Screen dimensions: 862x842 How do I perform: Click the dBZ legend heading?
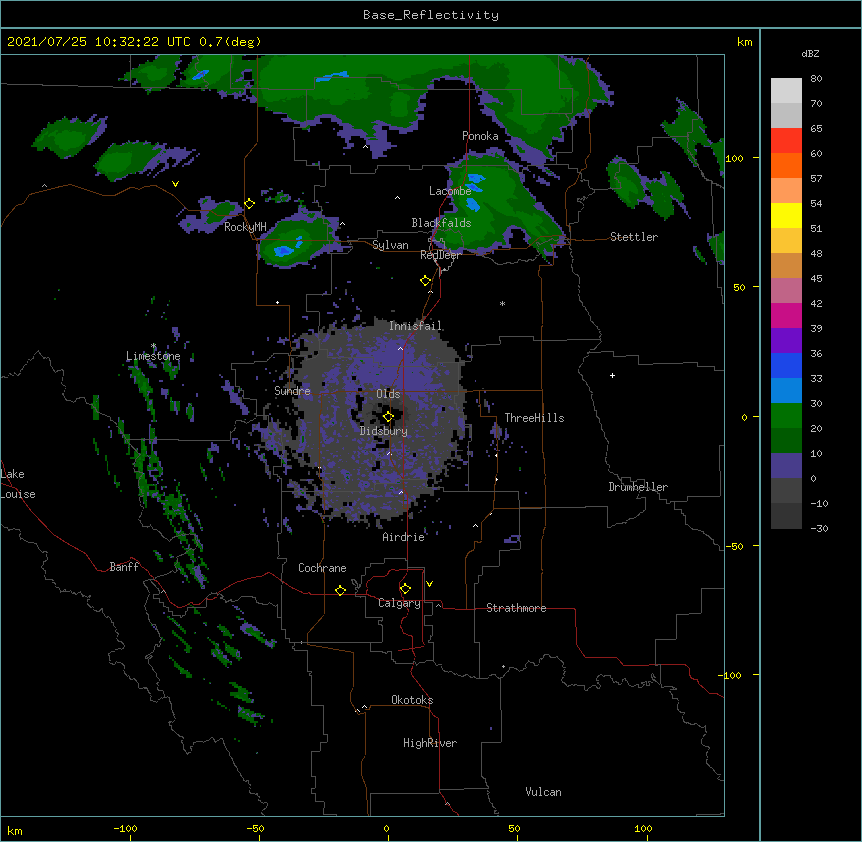pyautogui.click(x=810, y=53)
